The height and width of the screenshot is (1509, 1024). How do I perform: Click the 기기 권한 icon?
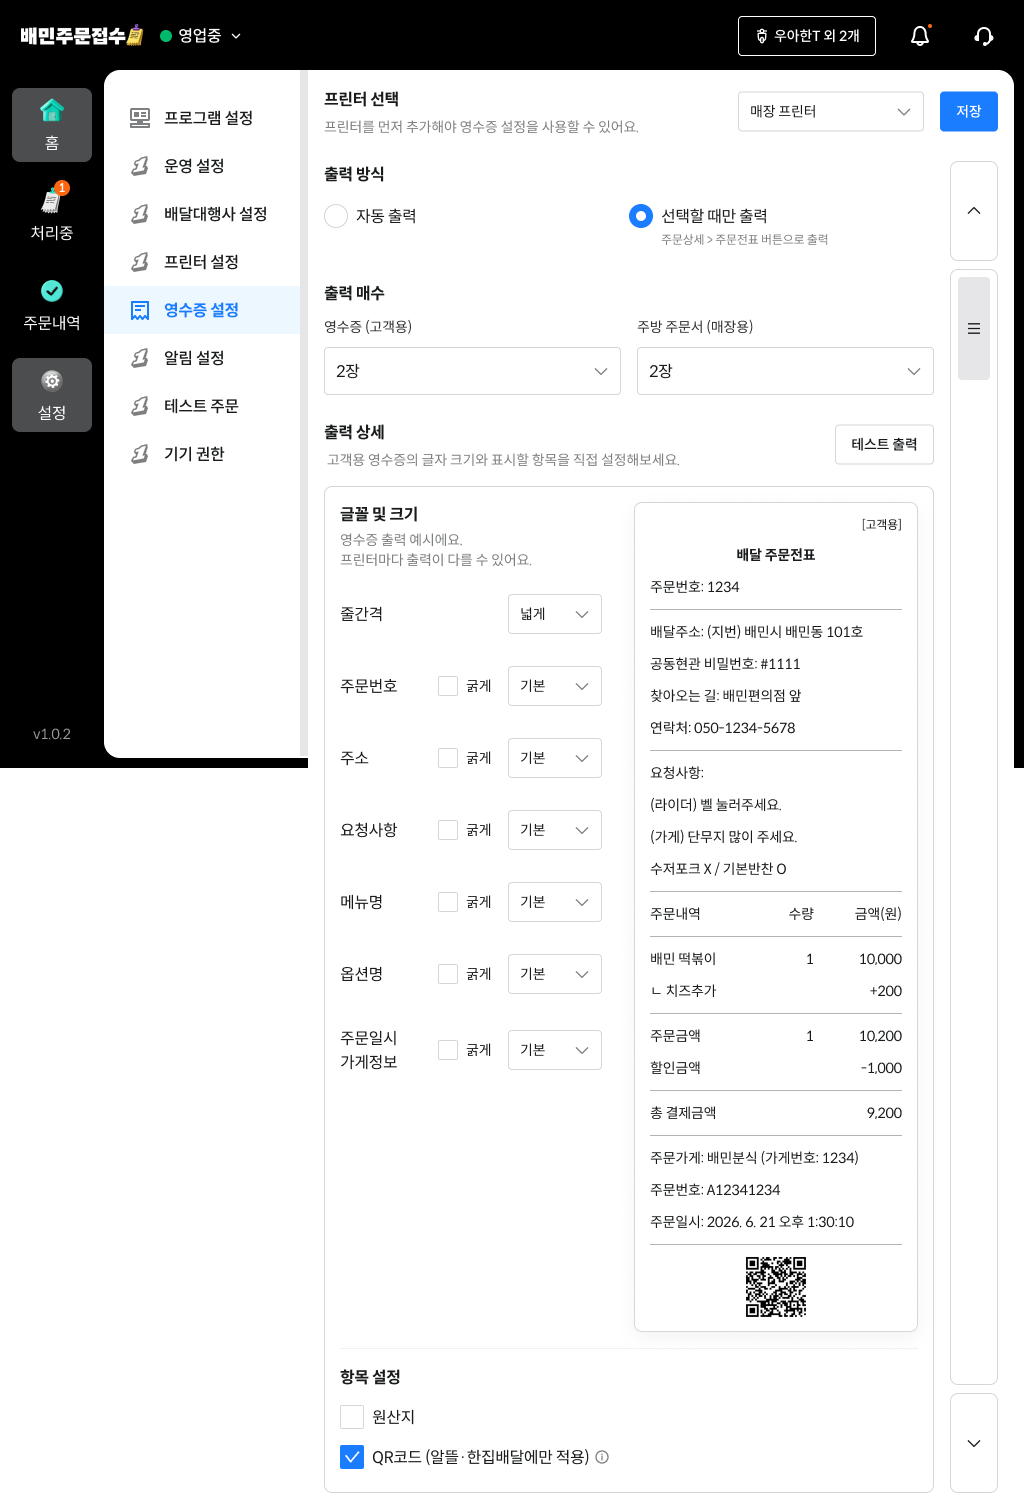click(x=140, y=454)
